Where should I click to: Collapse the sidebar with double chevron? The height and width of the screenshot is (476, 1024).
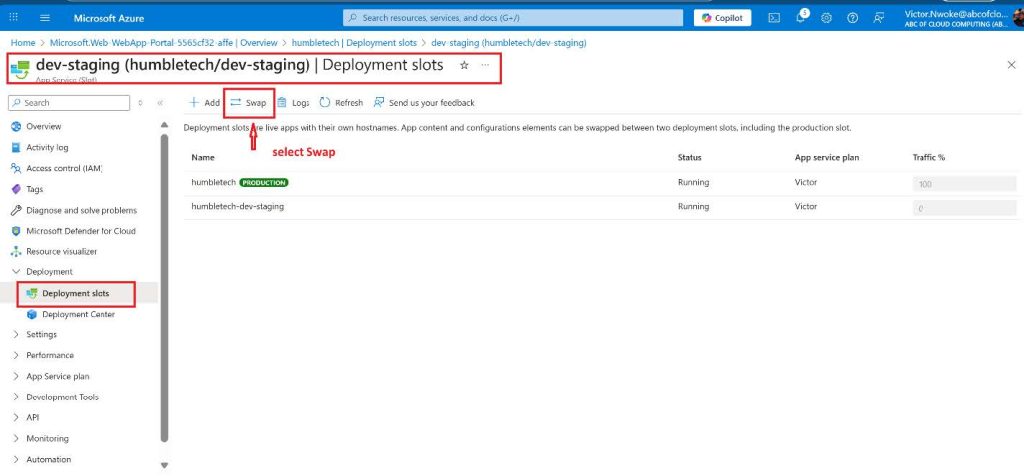coord(160,103)
